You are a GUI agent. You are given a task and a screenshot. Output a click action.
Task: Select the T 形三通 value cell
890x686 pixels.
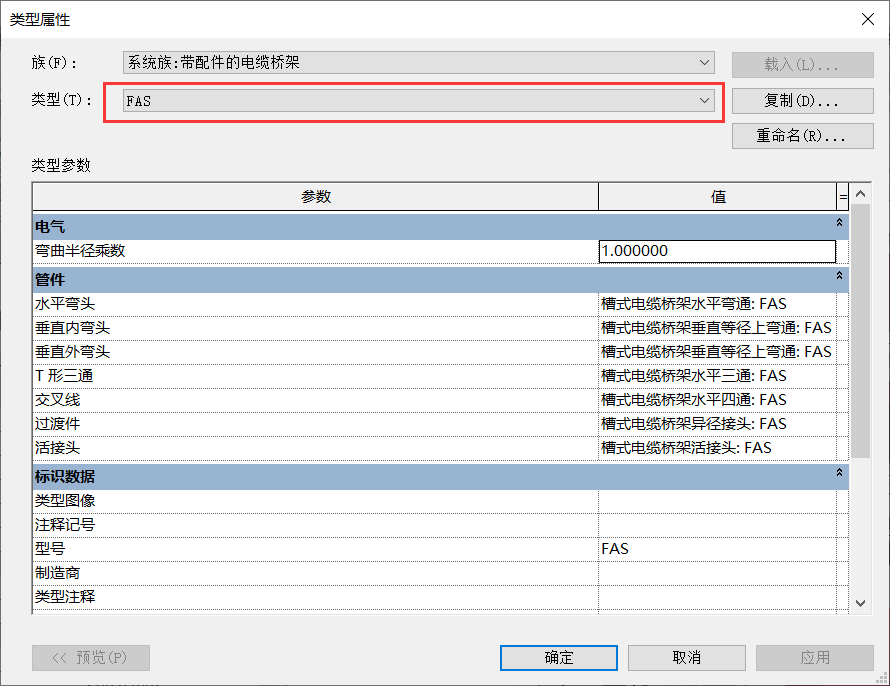click(716, 376)
